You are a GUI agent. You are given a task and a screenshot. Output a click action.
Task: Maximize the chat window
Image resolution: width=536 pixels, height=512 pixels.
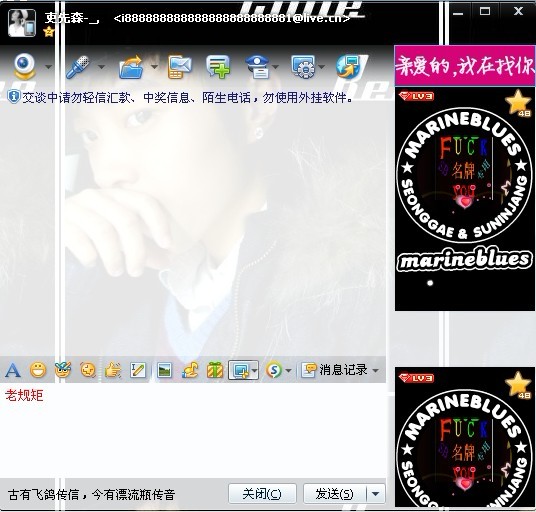coord(485,12)
